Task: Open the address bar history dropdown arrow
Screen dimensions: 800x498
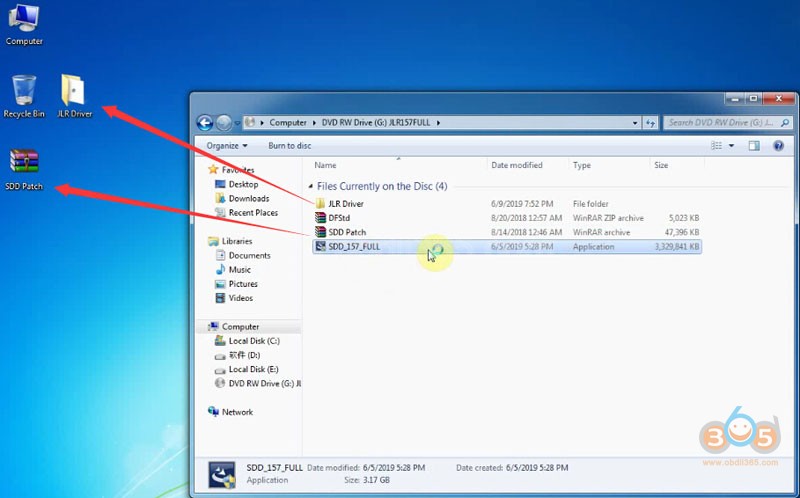Action: coord(634,123)
